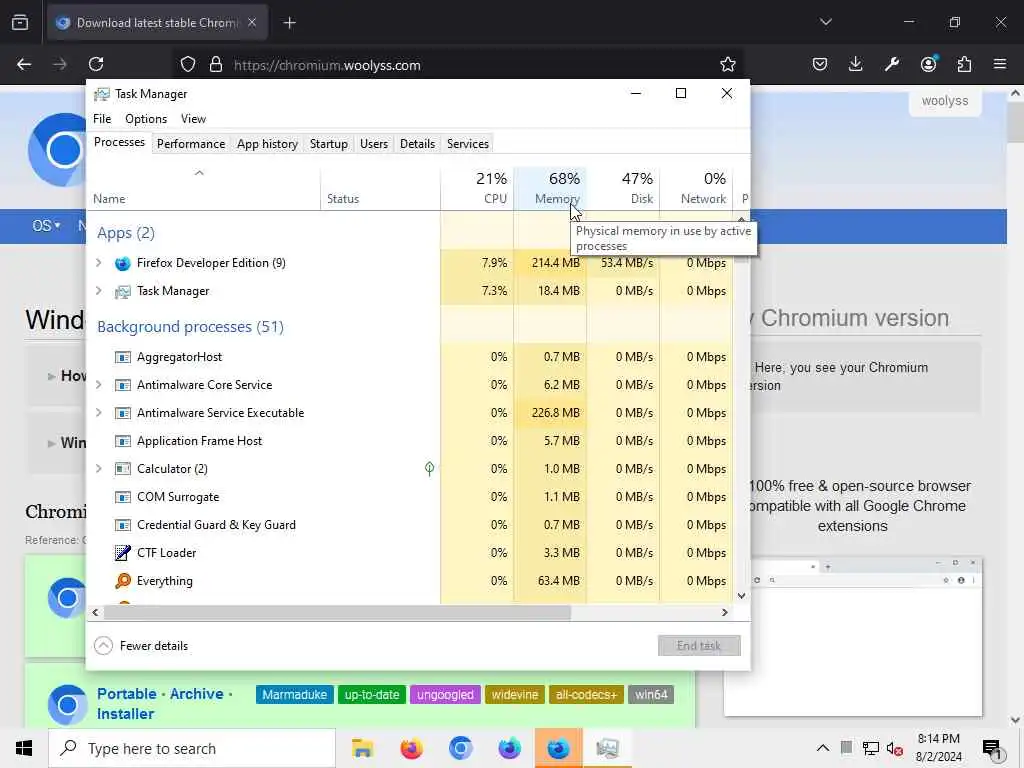Open Firefox tab list button

tap(20, 23)
